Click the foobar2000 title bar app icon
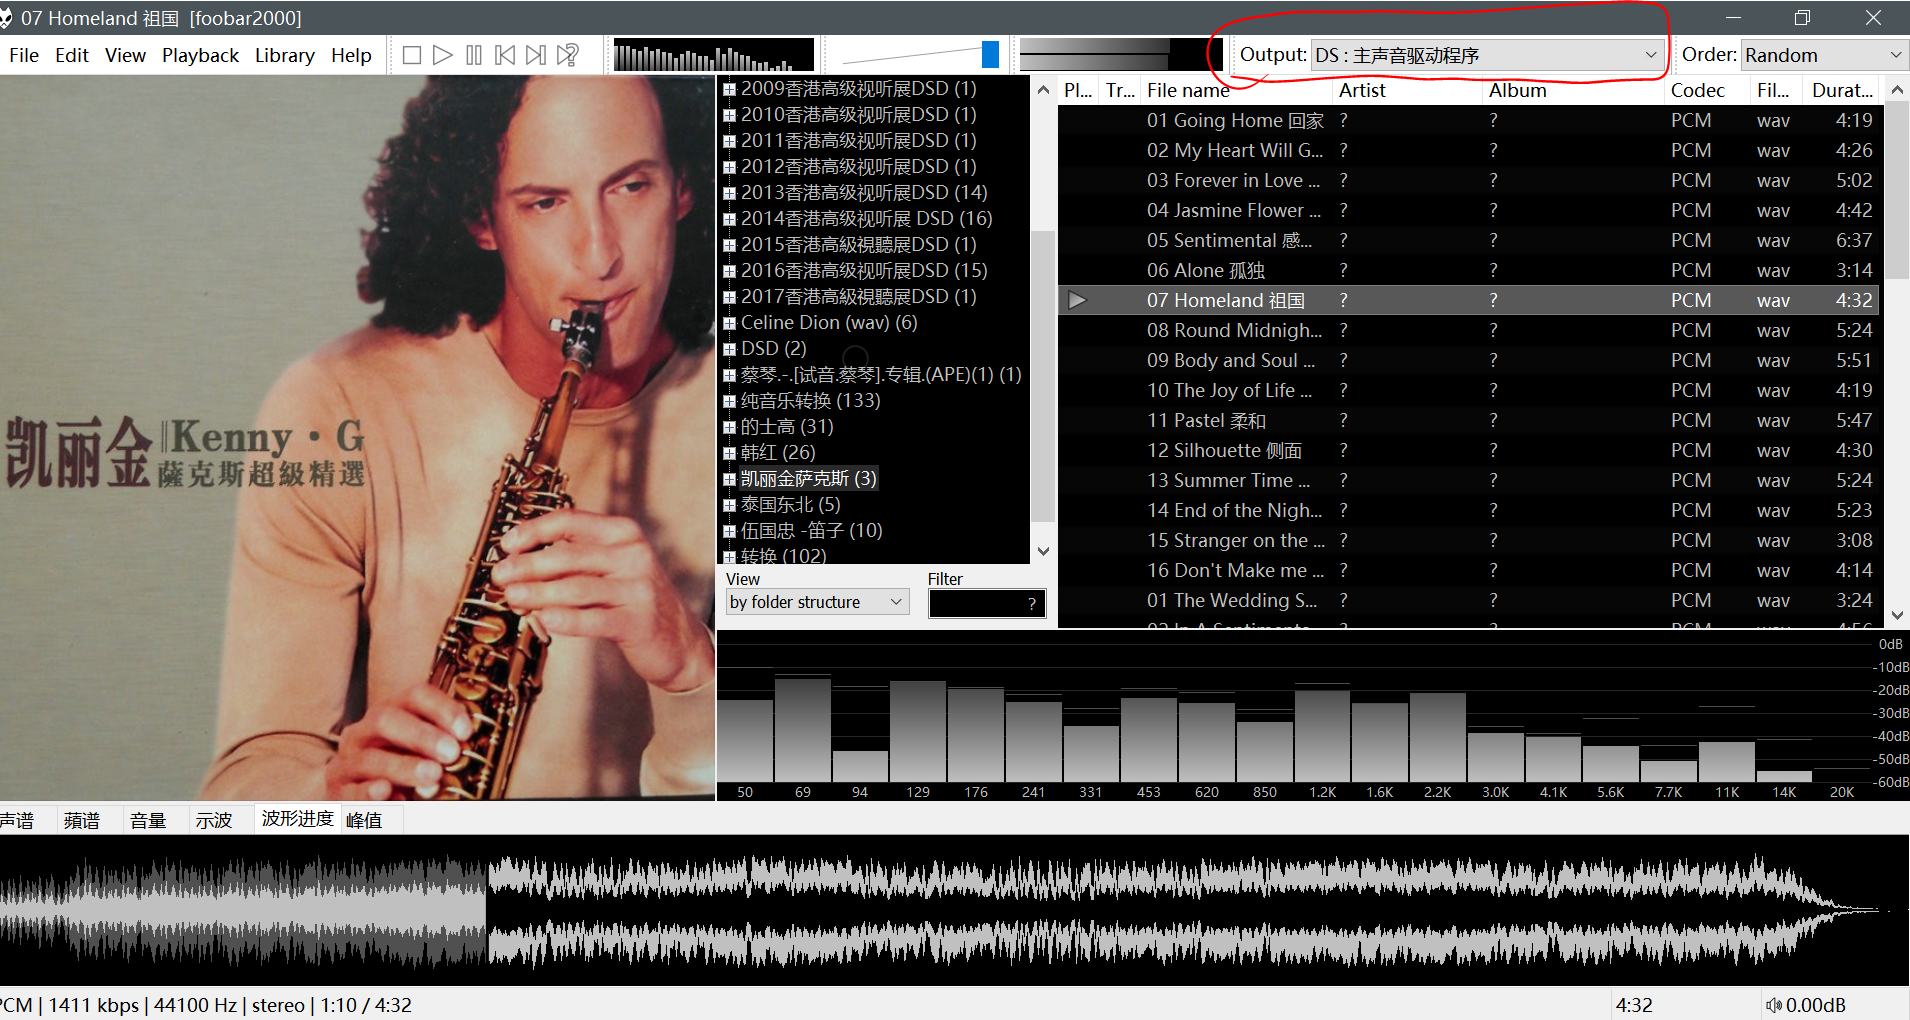 click(x=6, y=18)
